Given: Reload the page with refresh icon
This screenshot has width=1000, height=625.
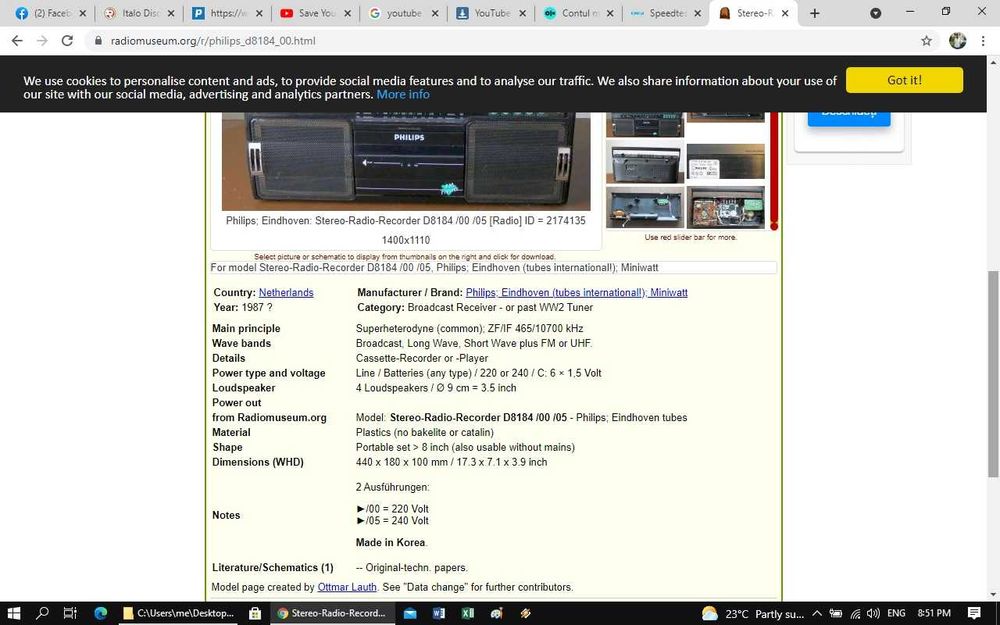Looking at the screenshot, I should [67, 41].
